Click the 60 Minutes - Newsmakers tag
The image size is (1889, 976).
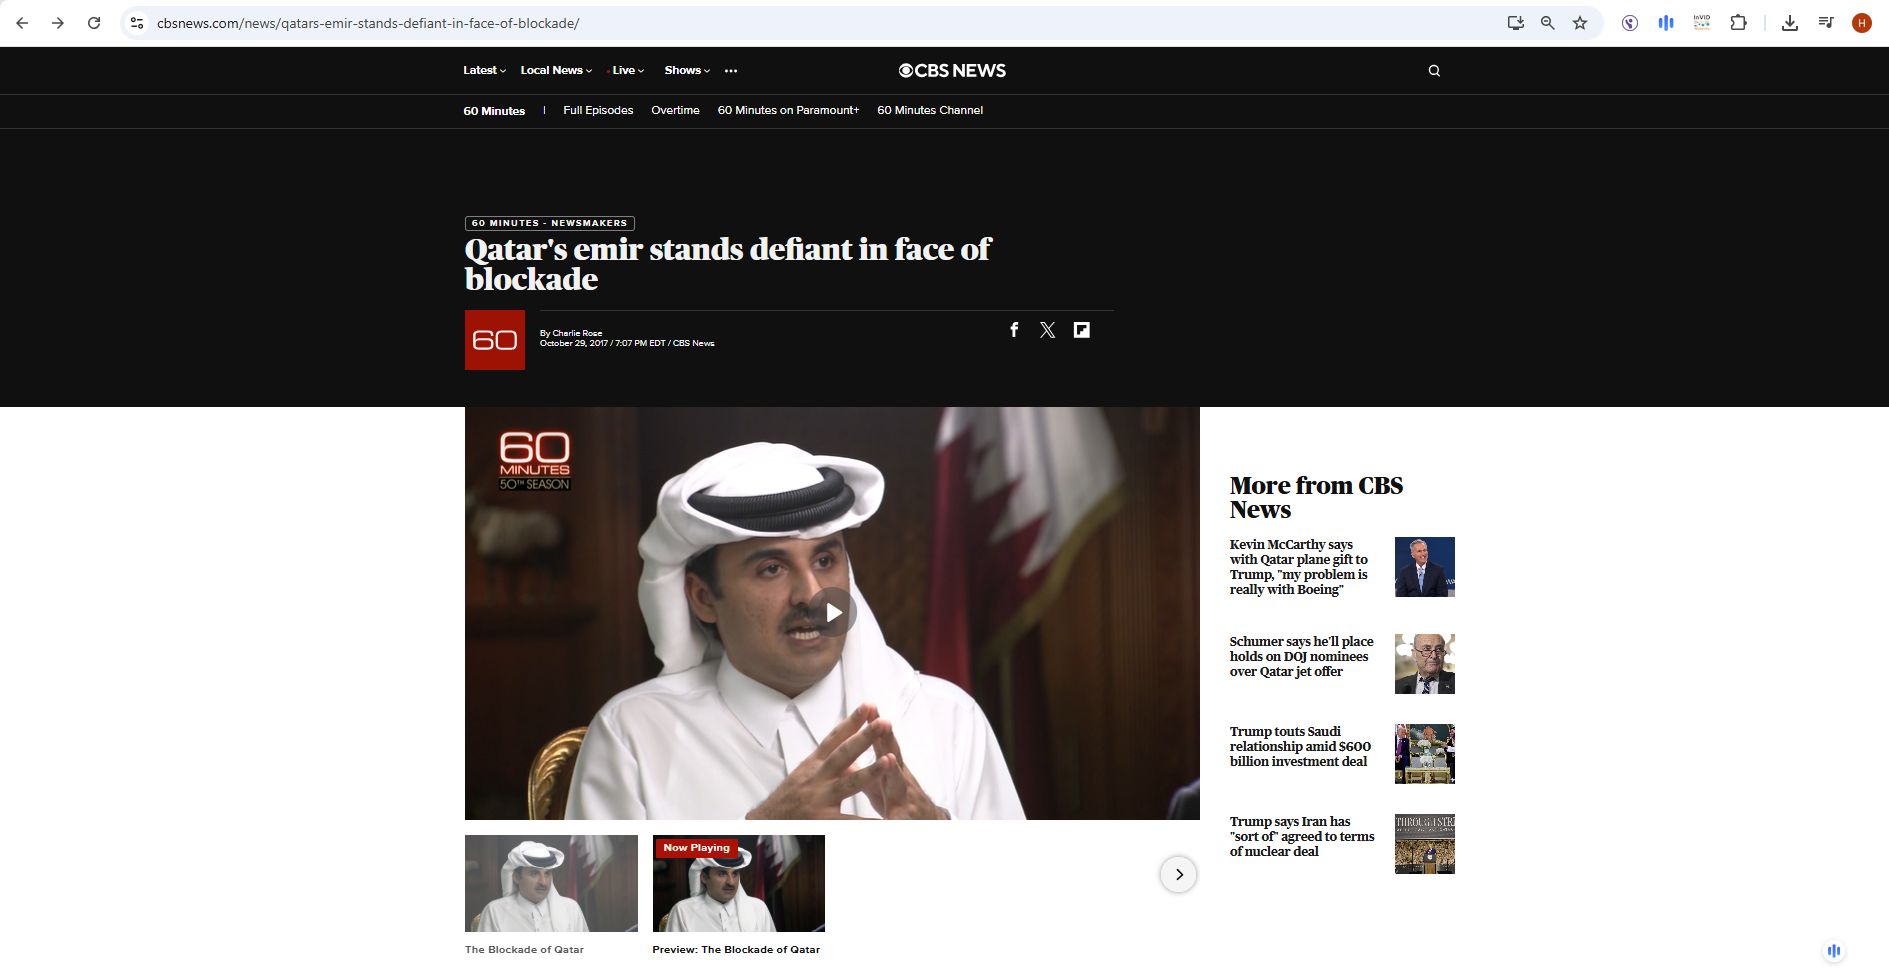click(549, 223)
